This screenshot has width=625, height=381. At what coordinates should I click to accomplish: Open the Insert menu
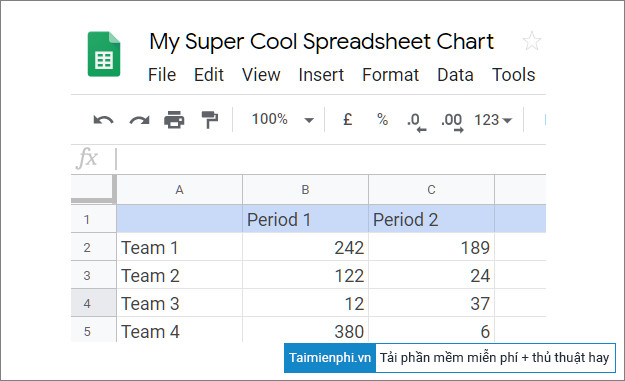321,75
